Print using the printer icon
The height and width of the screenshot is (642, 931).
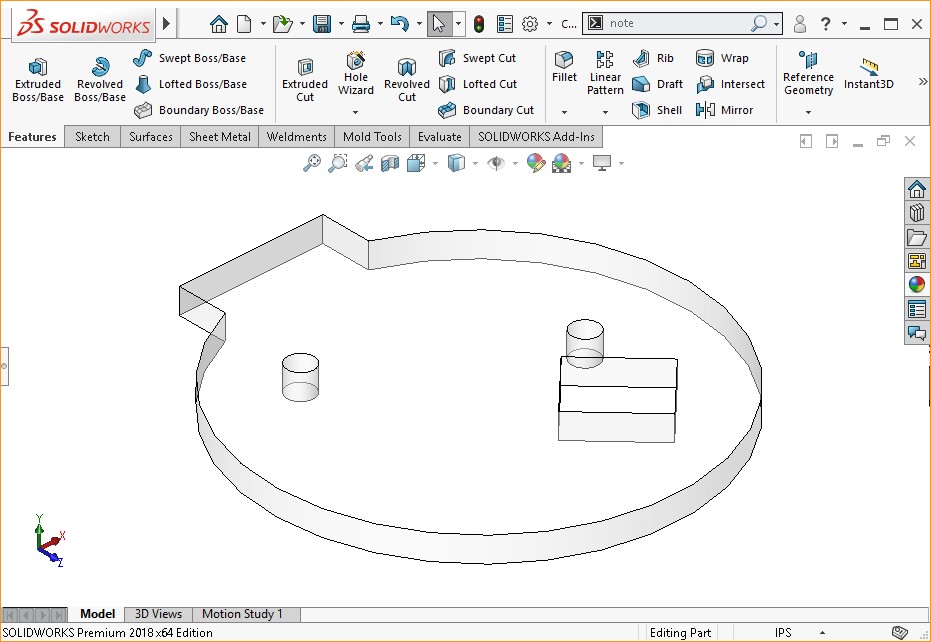click(x=361, y=24)
